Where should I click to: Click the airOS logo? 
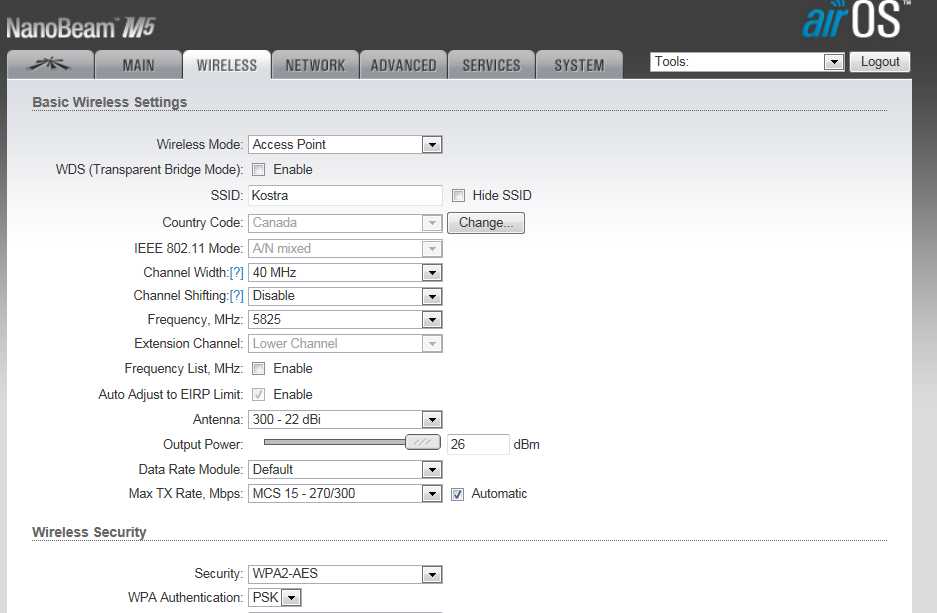(x=855, y=19)
